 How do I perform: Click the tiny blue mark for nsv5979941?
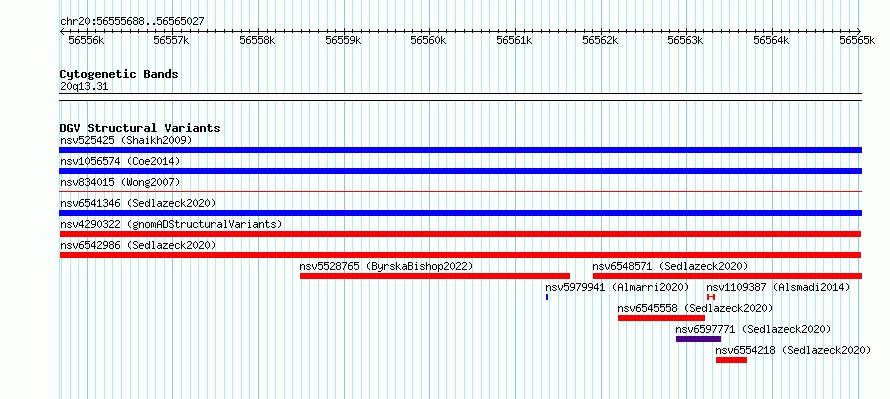[547, 297]
